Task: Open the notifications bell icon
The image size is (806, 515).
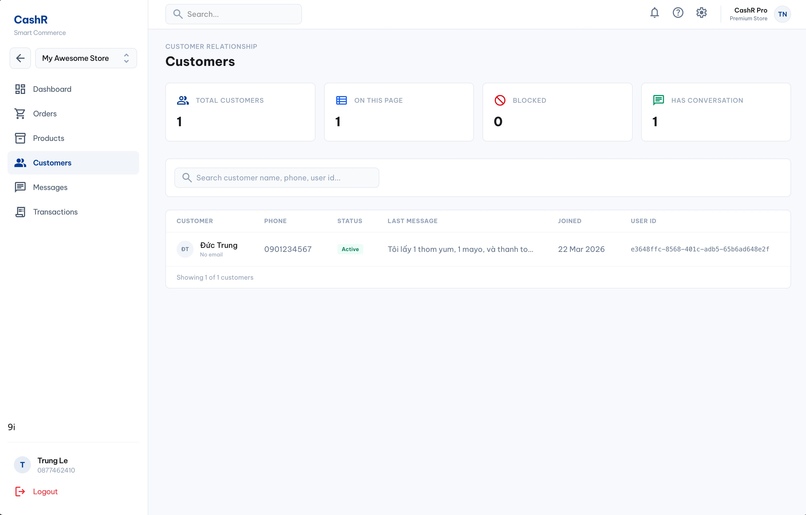Action: pos(654,13)
